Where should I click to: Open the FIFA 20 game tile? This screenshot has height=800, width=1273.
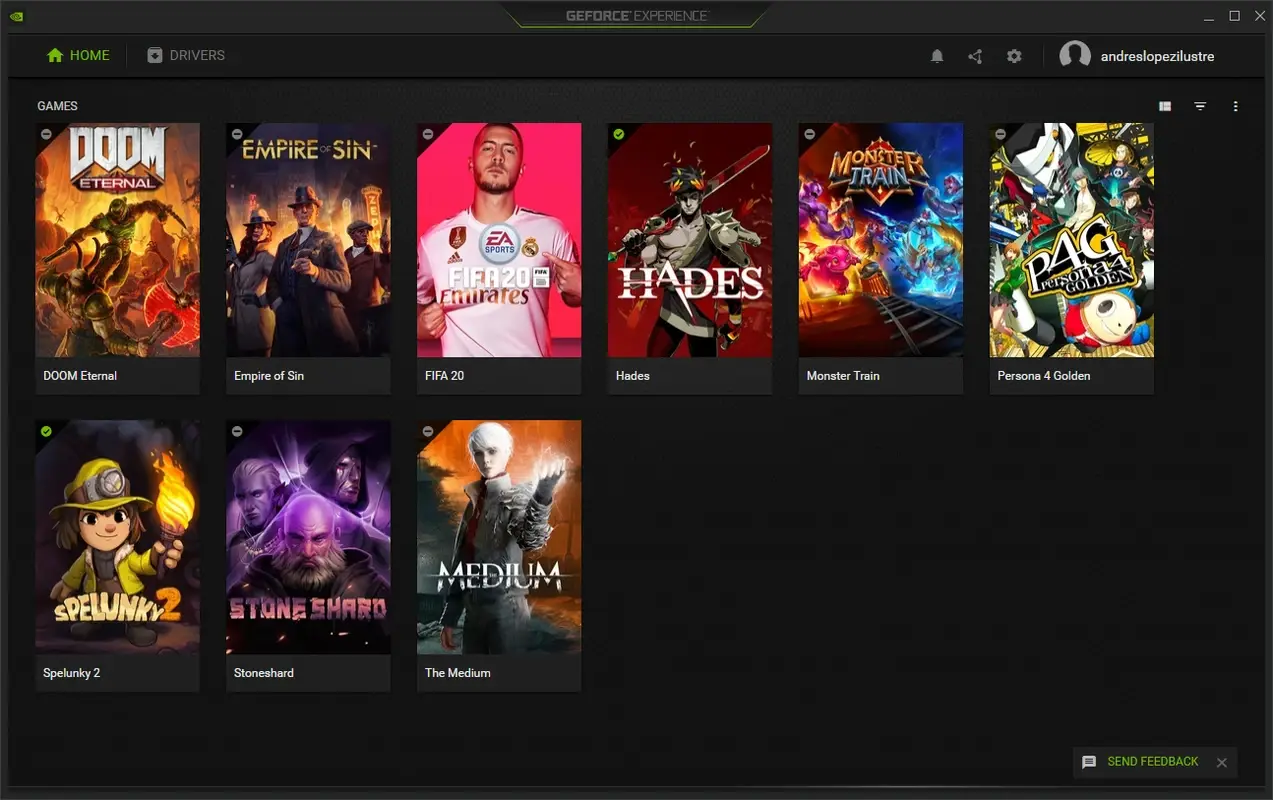coord(498,240)
